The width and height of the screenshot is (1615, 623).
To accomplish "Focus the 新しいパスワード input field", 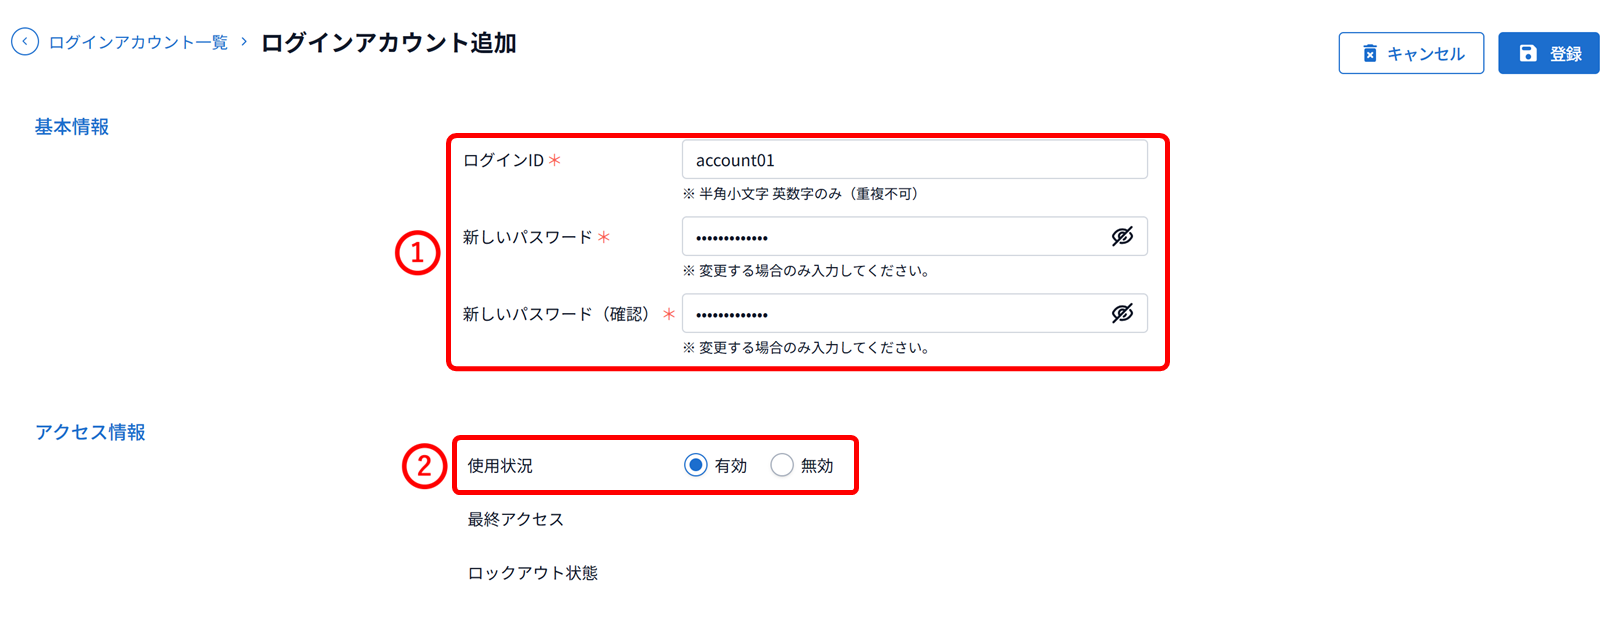I will tap(914, 237).
